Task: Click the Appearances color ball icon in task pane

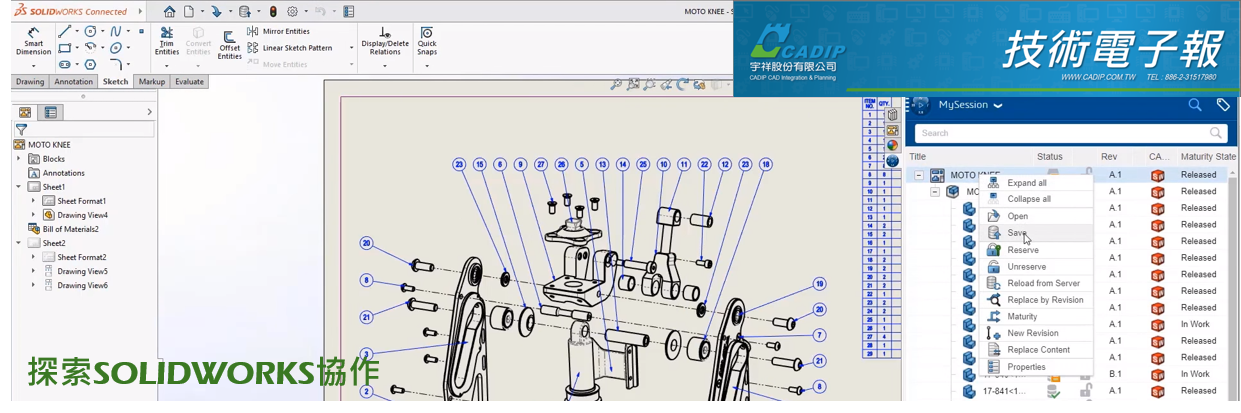Action: pos(892,145)
